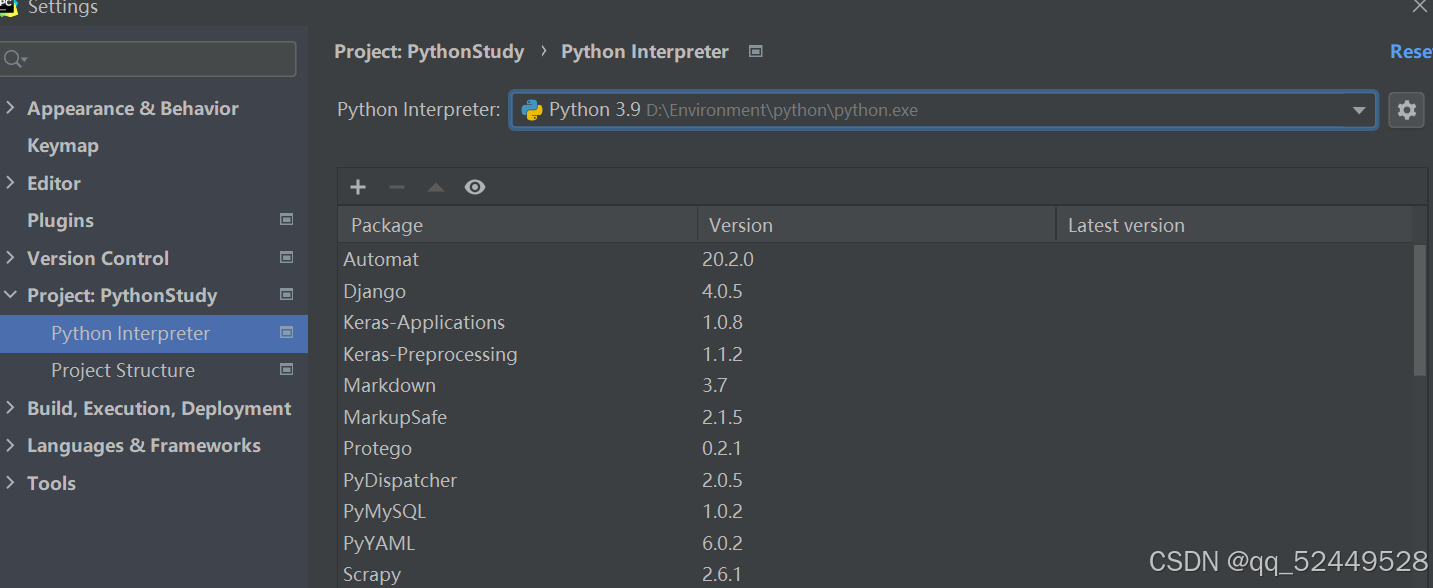
Task: Expand Languages & Frameworks chevron
Action: (10, 445)
